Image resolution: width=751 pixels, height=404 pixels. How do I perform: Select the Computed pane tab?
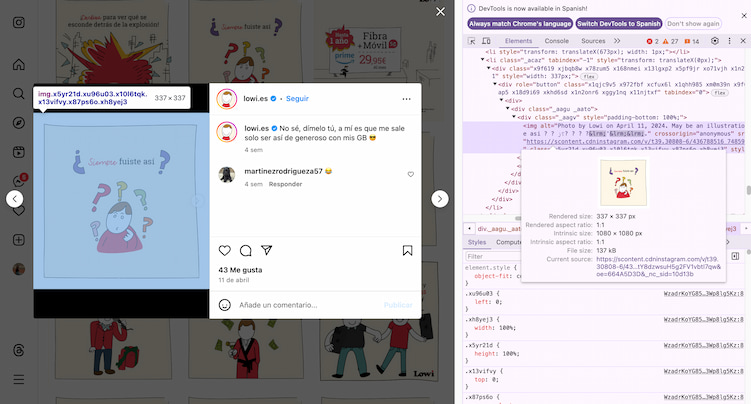508,242
